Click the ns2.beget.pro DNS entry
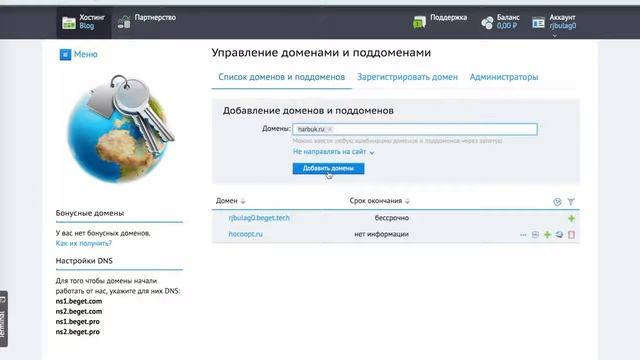Viewport: 640px width, 360px height. pos(78,332)
